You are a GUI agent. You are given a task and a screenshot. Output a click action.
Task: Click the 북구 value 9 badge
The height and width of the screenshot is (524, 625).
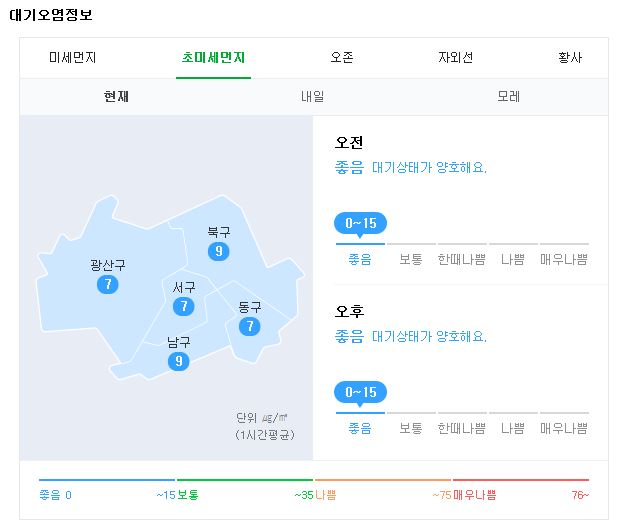click(218, 251)
